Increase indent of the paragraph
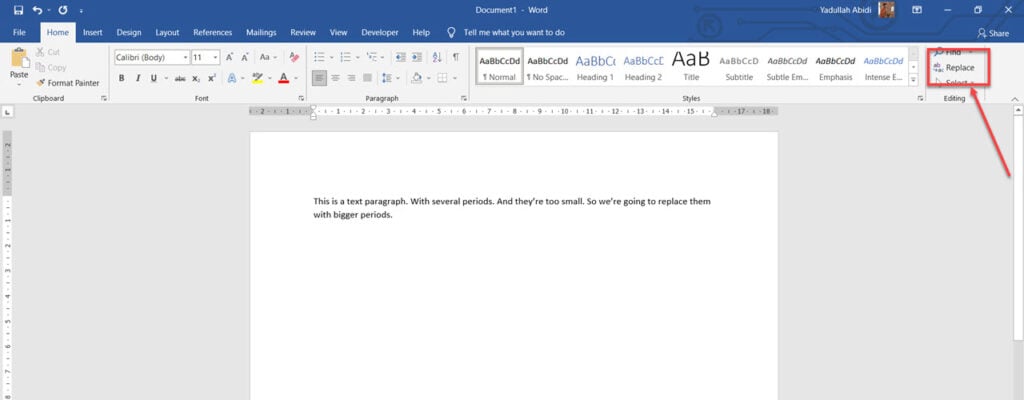The height and width of the screenshot is (400, 1024). pyautogui.click(x=417, y=58)
